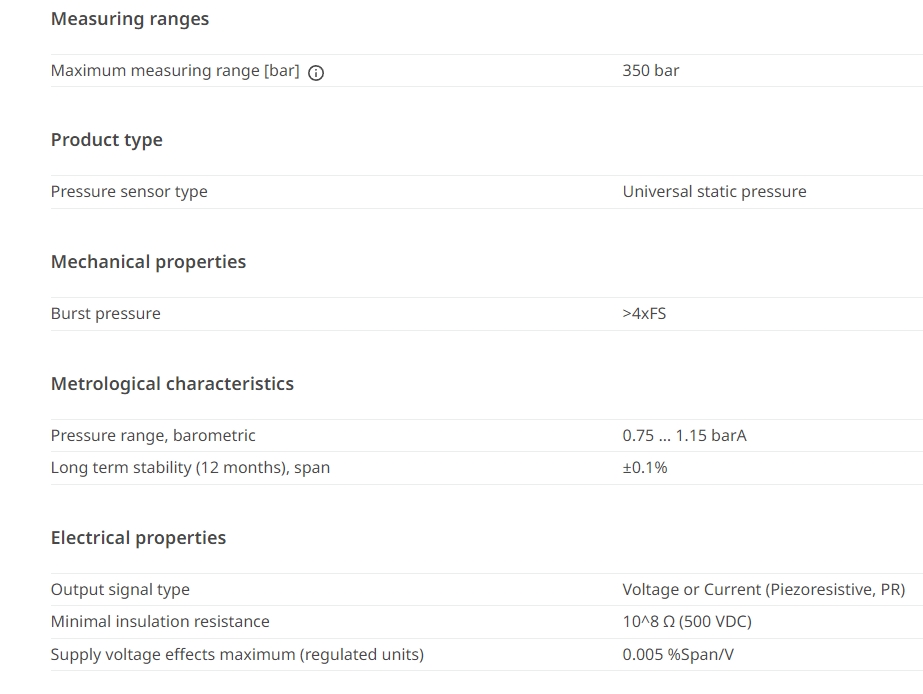Select the Measuring ranges heading

coord(130,19)
